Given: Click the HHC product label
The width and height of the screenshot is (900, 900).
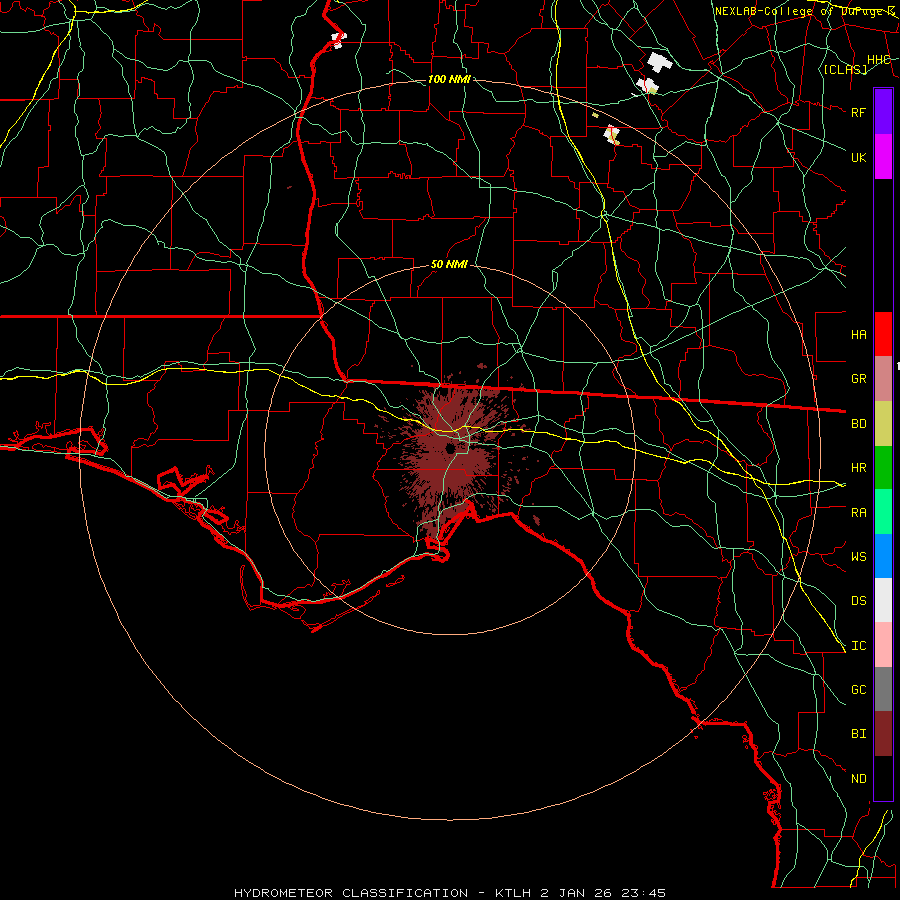Looking at the screenshot, I should [878, 59].
